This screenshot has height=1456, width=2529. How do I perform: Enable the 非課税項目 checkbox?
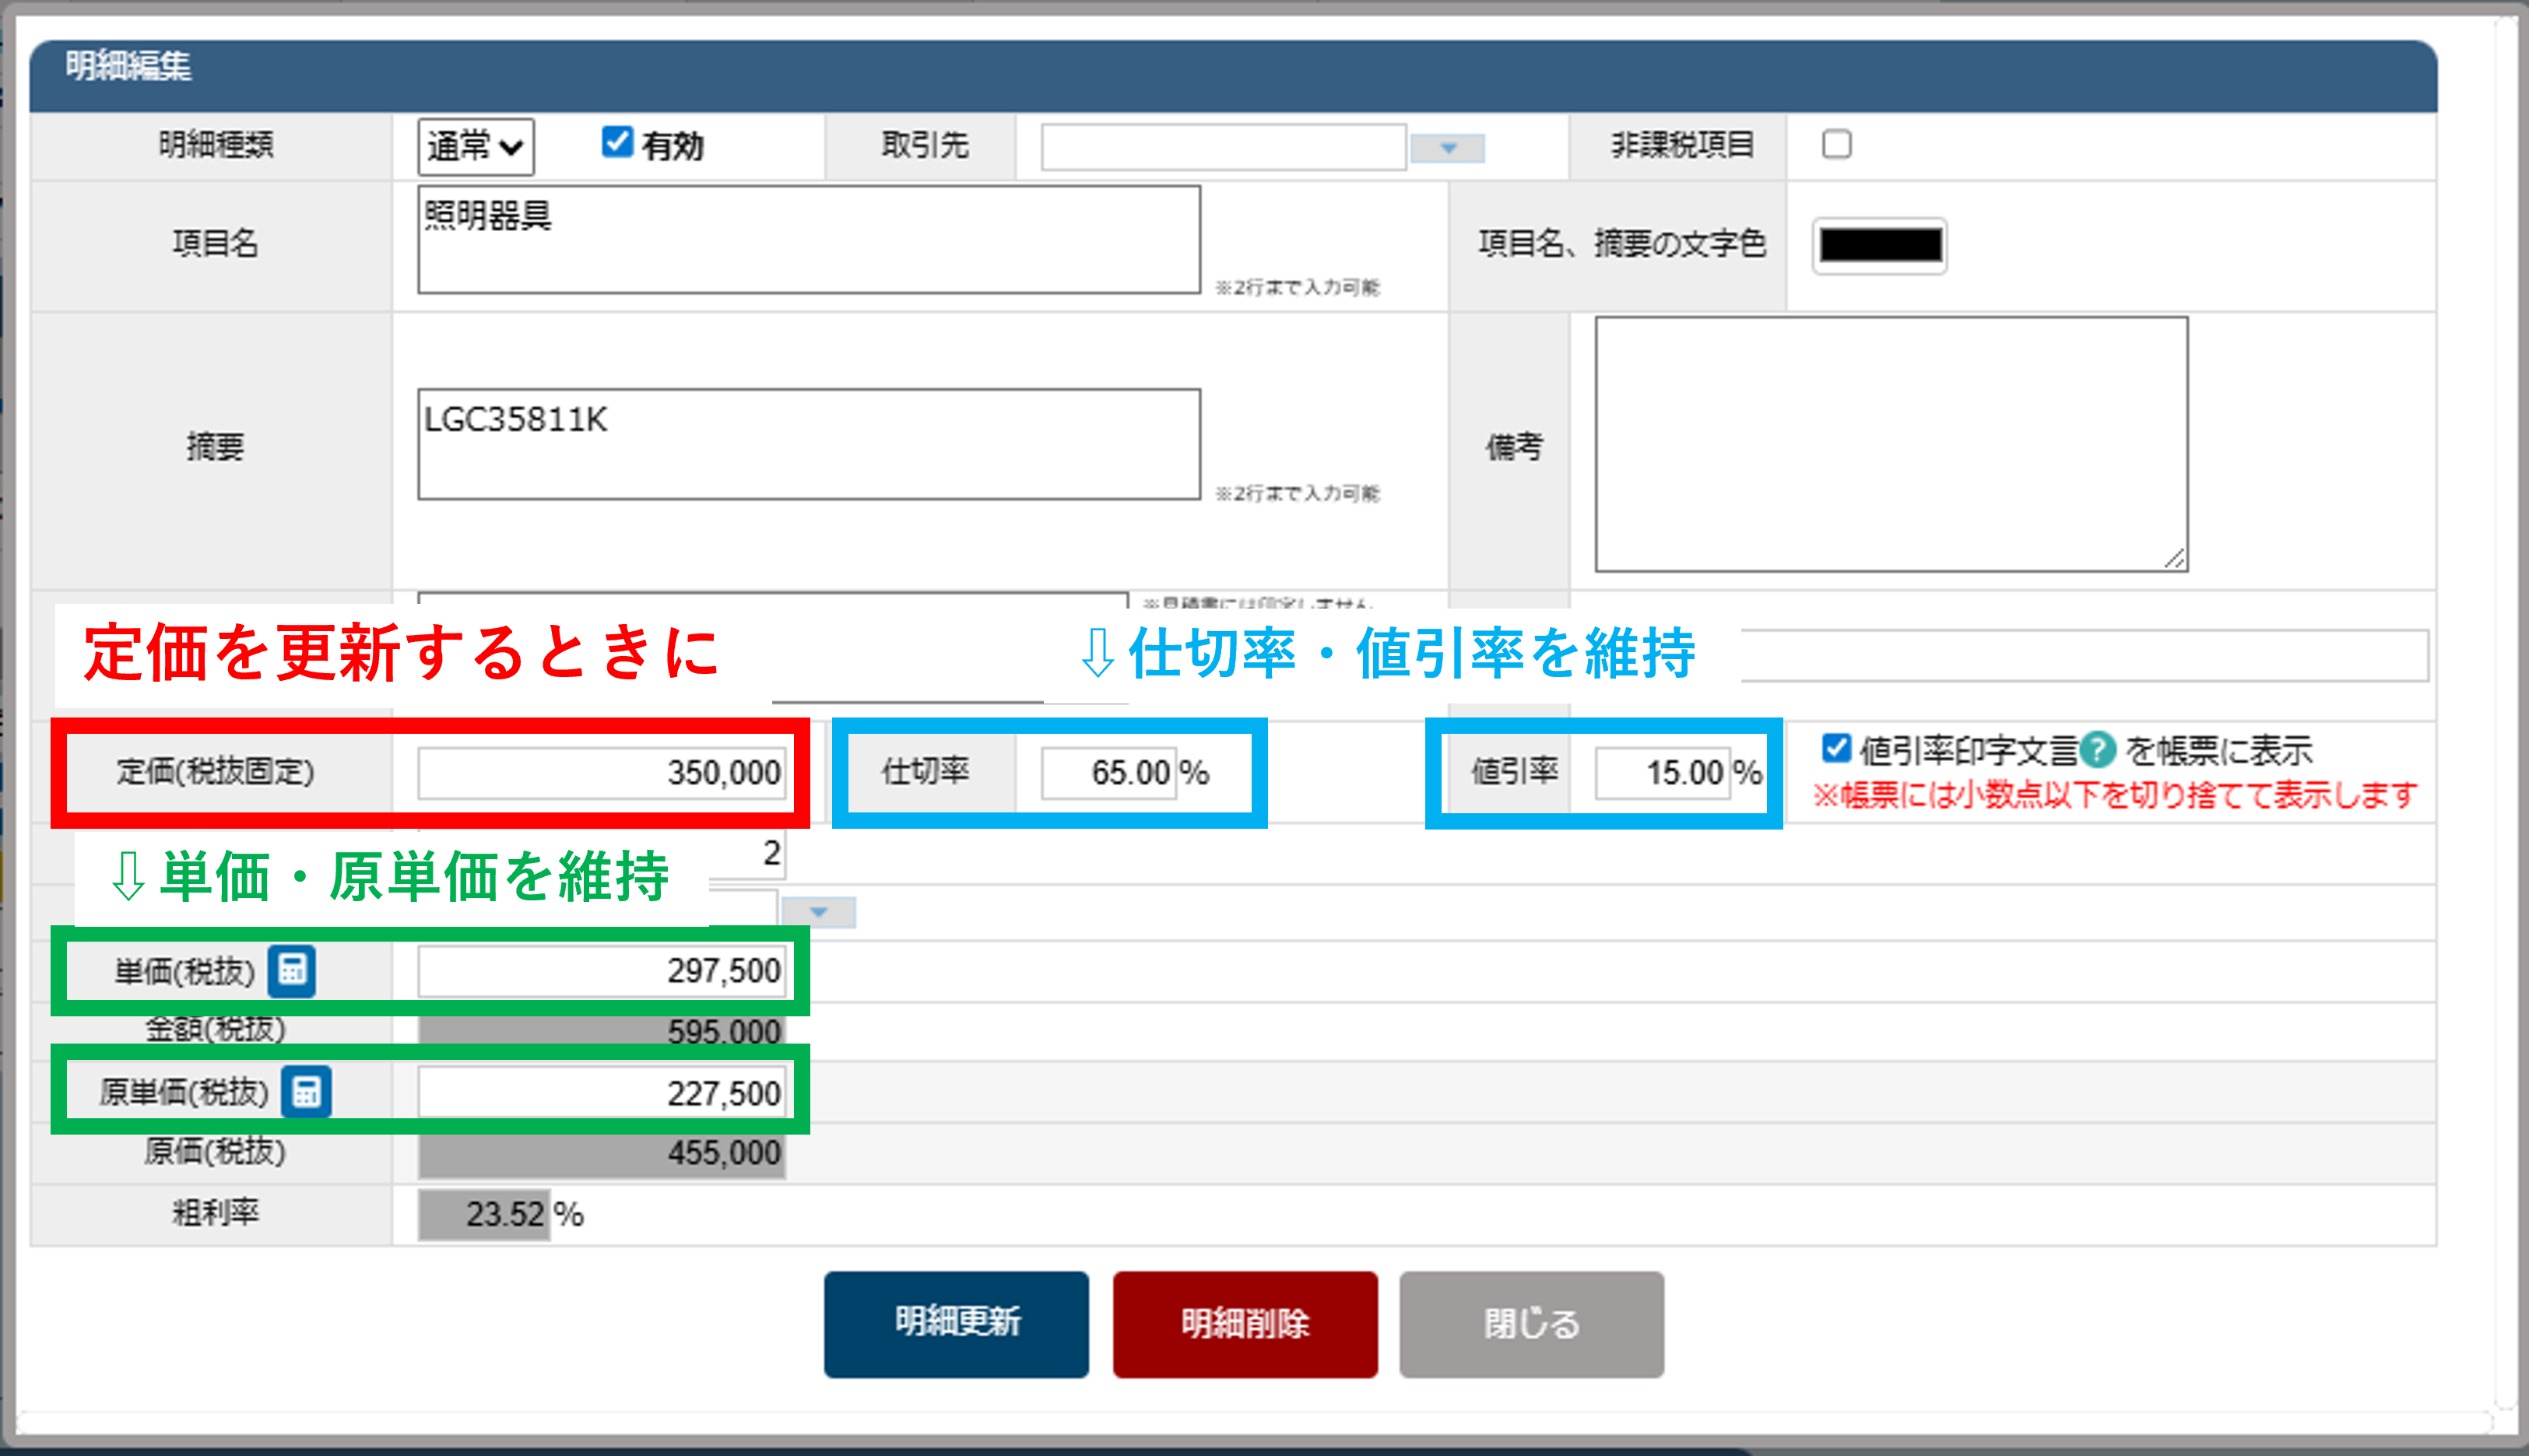1836,145
